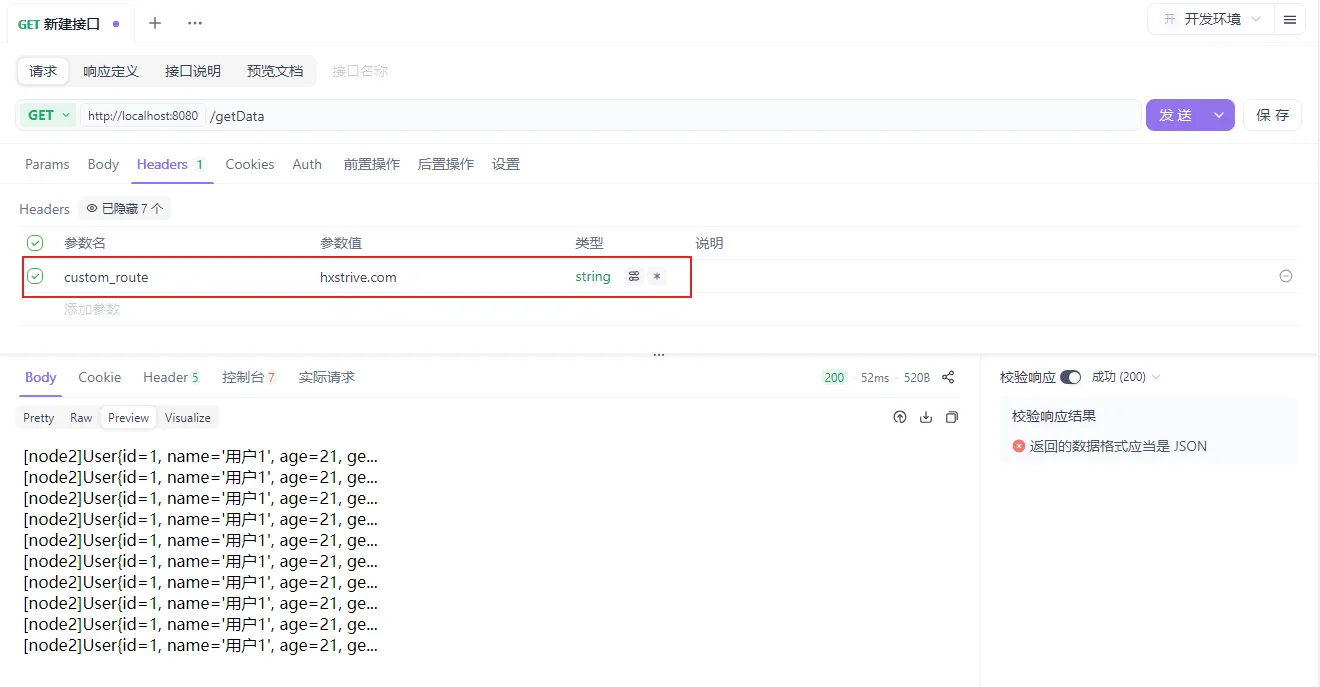Select the Pretty response view
The height and width of the screenshot is (687, 1320).
coord(39,418)
